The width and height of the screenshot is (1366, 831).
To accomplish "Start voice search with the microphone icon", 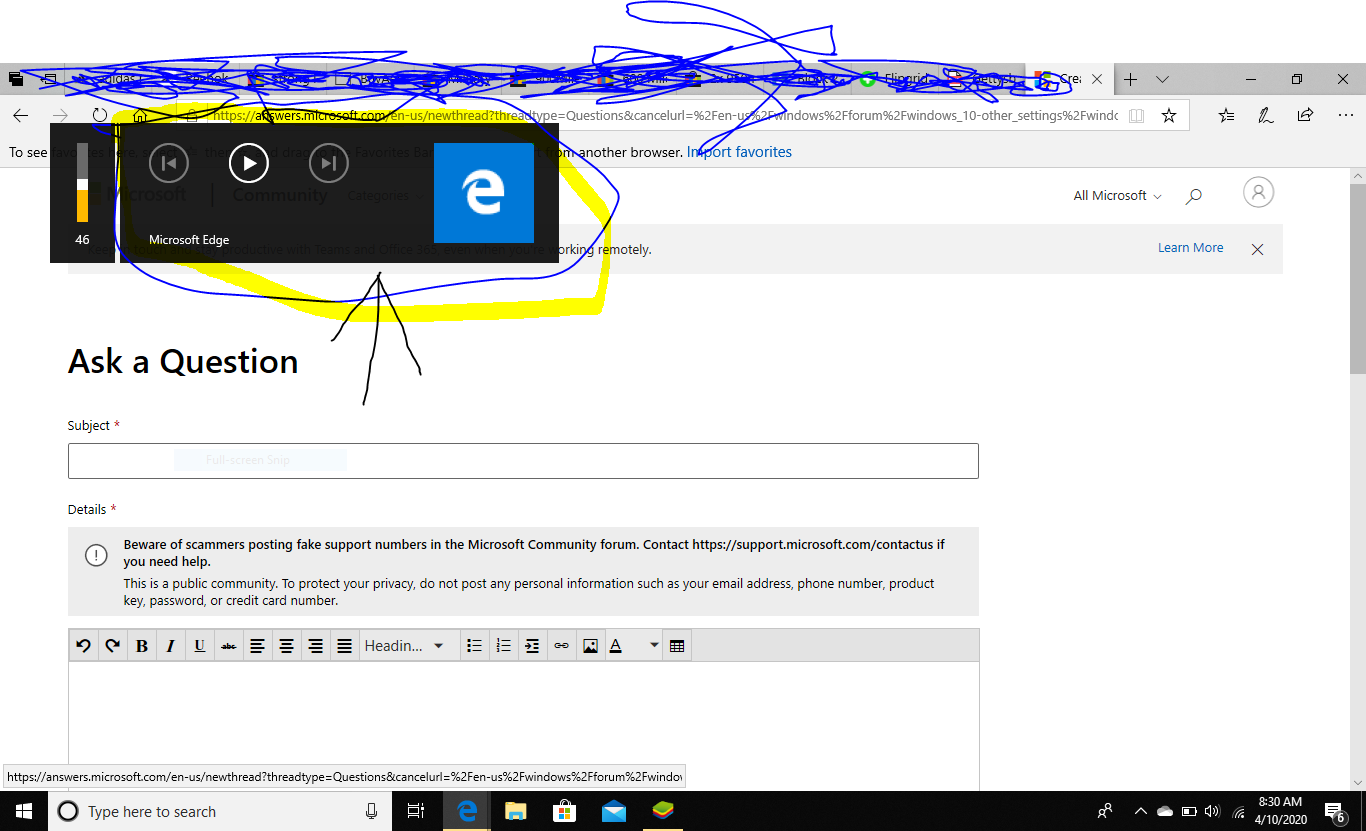I will coord(371,811).
